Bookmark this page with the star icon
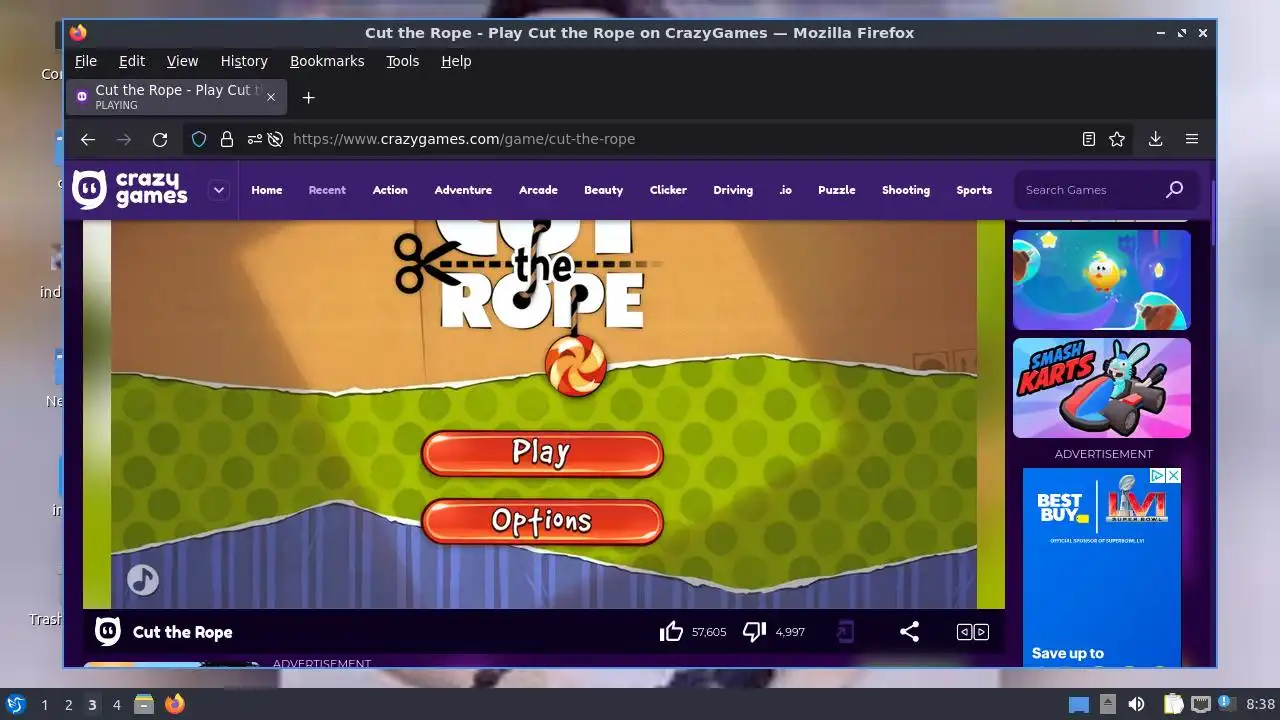 pos(1117,139)
